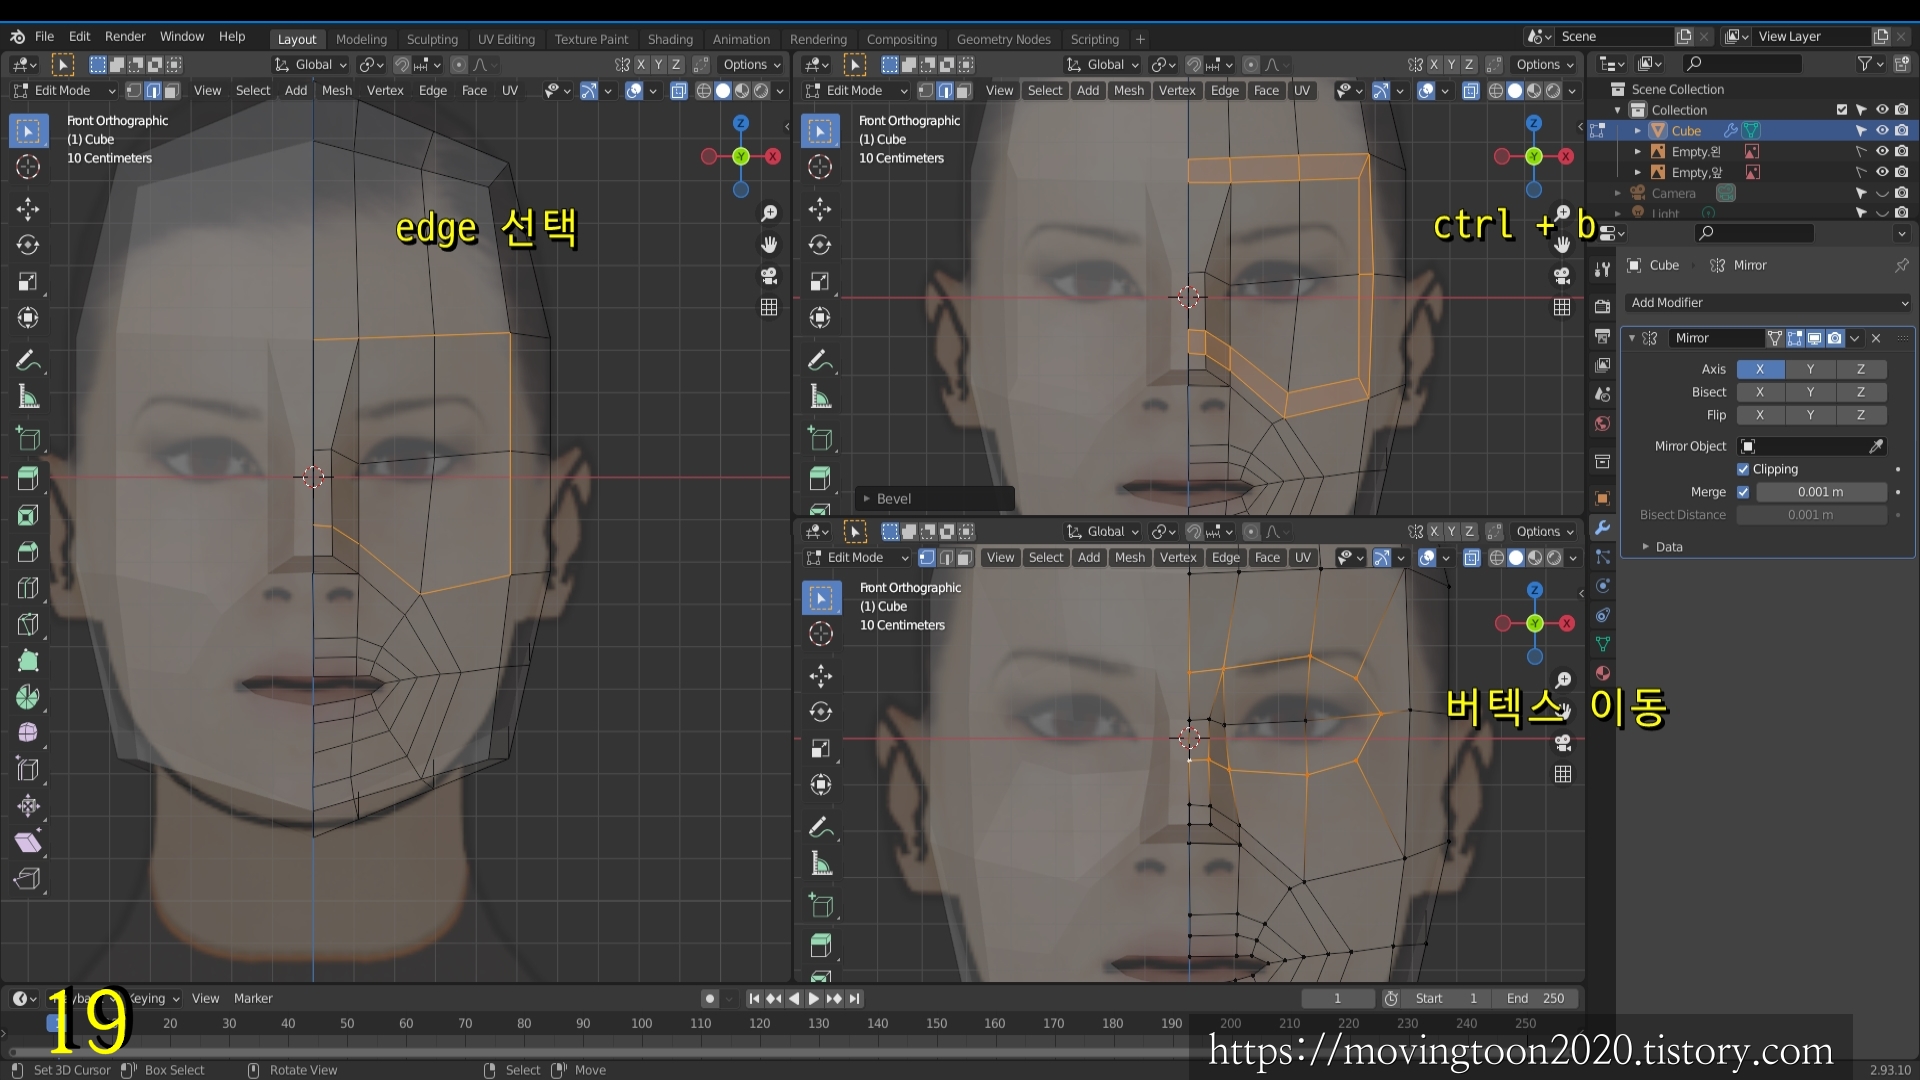The width and height of the screenshot is (1920, 1080).
Task: Toggle the Merge checkbox in Mirror modifier
Action: click(x=1743, y=492)
